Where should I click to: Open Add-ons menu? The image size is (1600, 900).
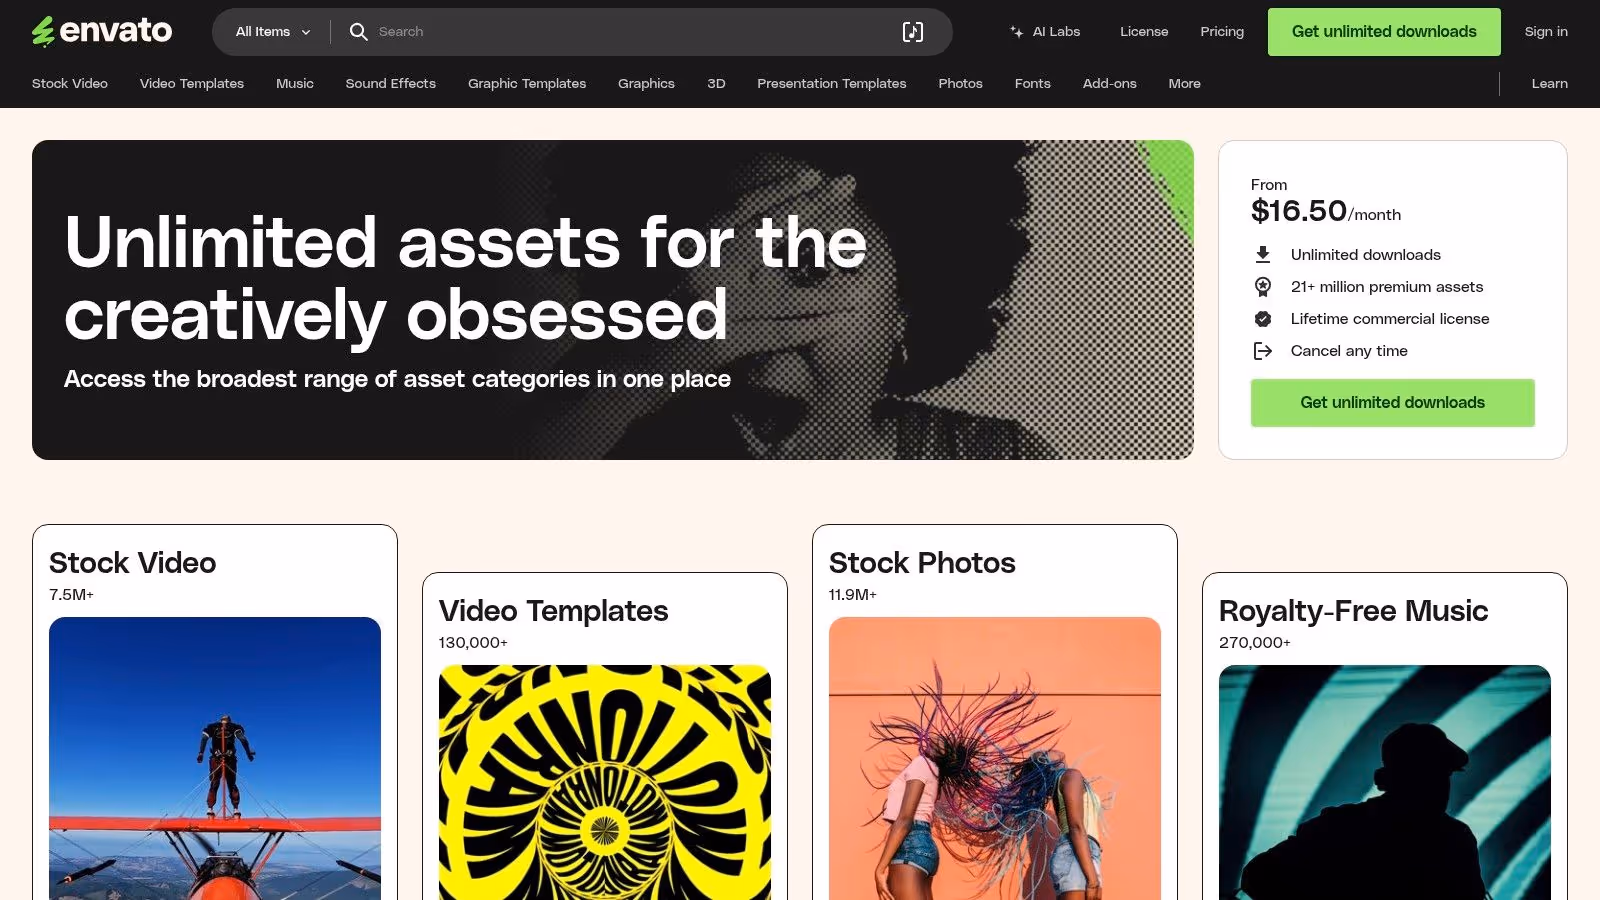1110,84
